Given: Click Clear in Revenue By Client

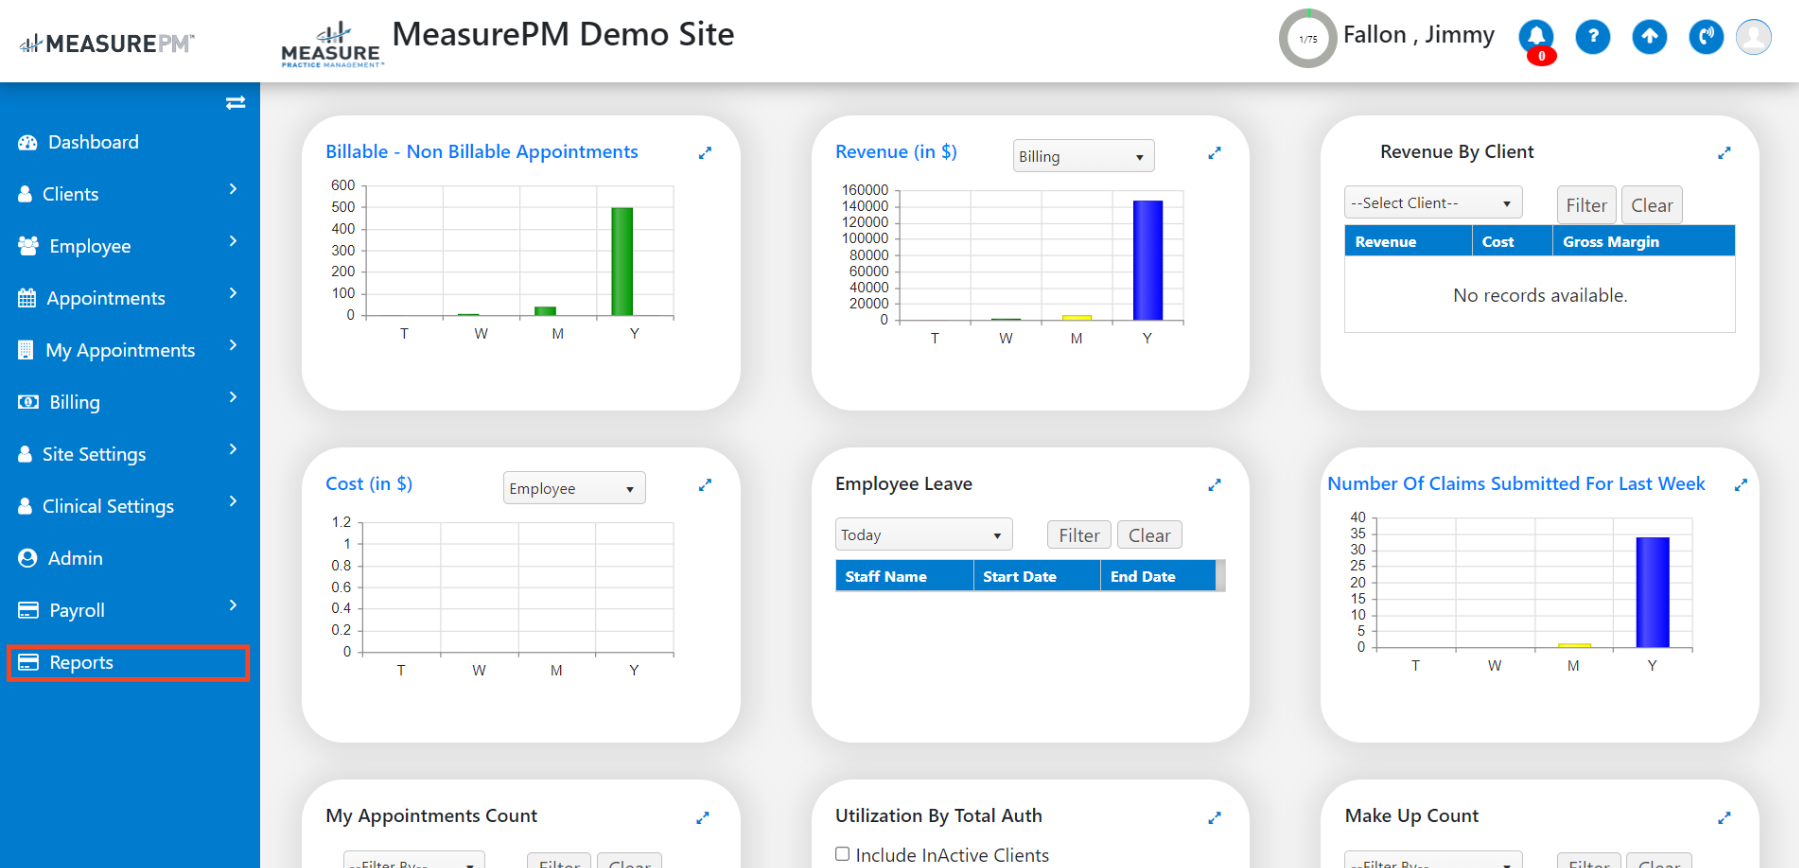Looking at the screenshot, I should 1651,205.
